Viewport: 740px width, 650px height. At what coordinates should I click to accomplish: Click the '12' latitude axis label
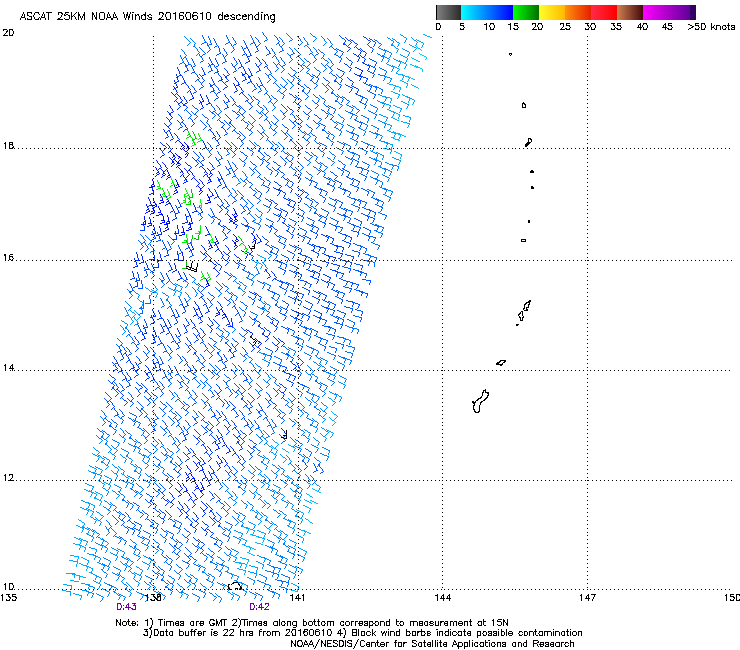pos(8,478)
